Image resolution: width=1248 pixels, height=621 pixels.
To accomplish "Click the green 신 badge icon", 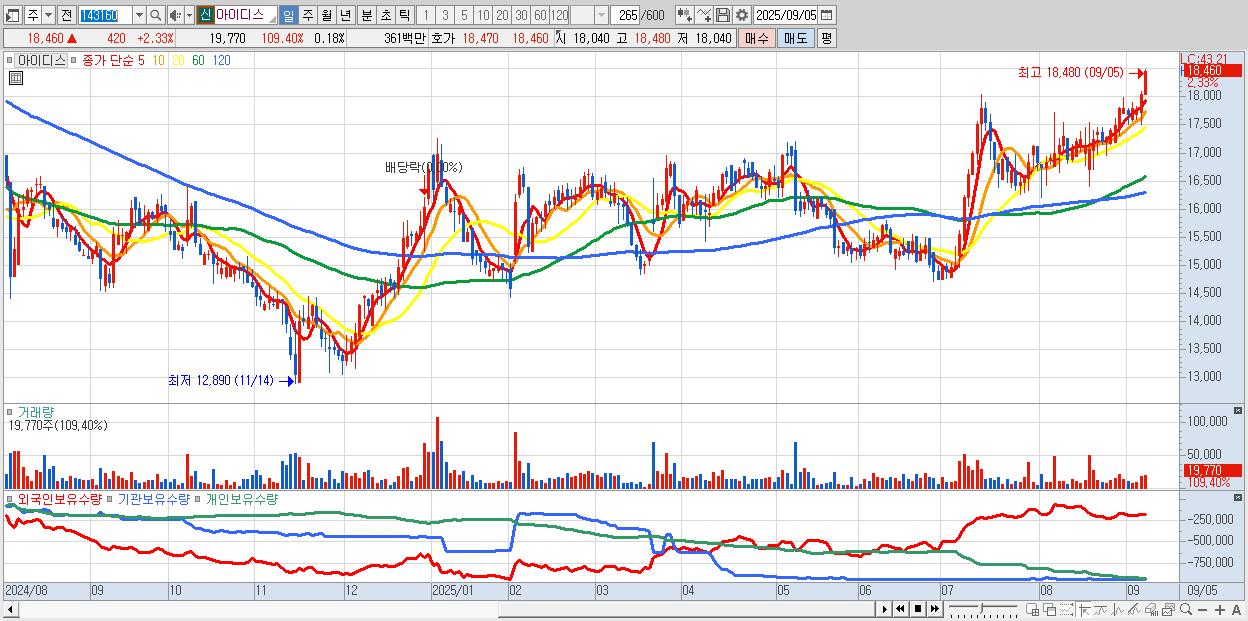I will click(x=204, y=15).
